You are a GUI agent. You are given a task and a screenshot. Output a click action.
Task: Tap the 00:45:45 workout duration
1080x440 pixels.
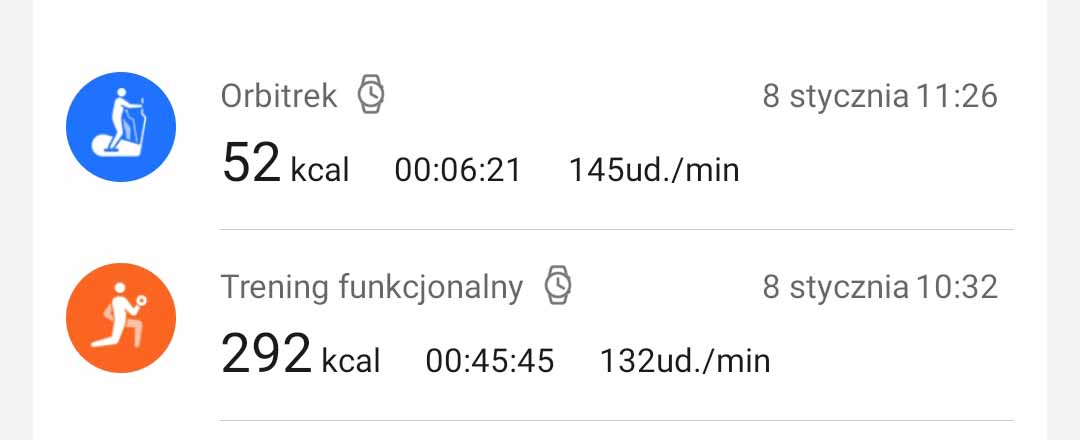click(x=490, y=361)
